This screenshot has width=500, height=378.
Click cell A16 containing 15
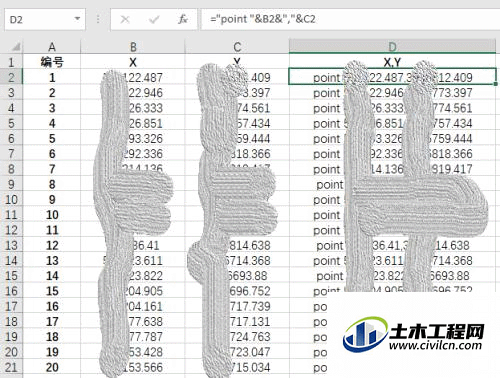pos(52,291)
